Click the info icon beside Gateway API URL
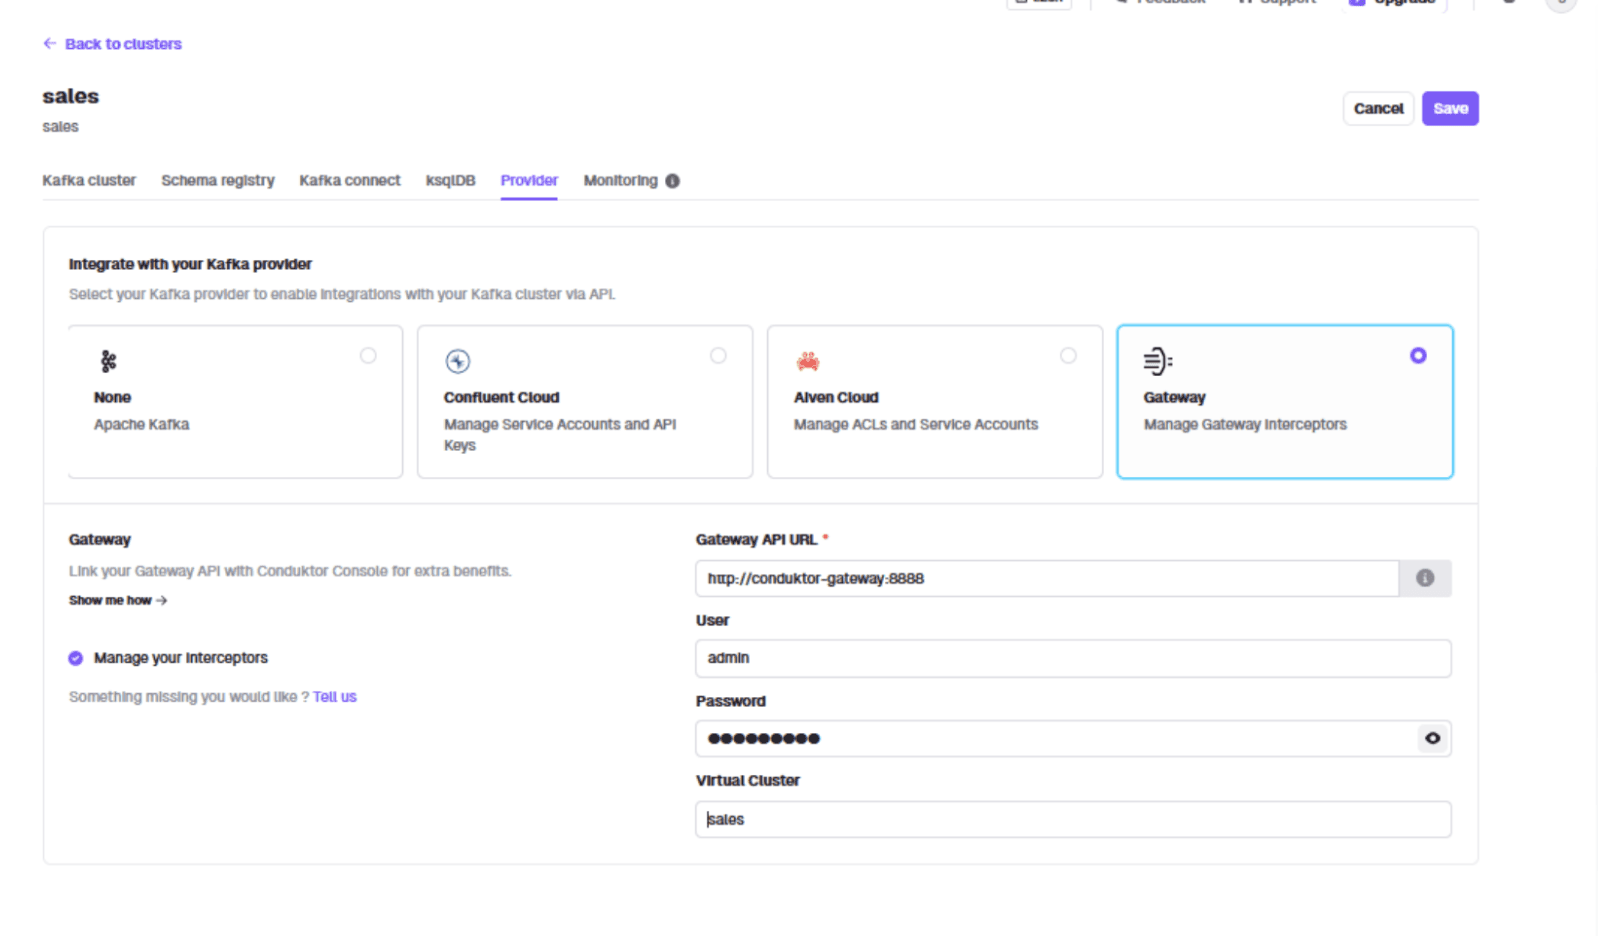 [1425, 578]
